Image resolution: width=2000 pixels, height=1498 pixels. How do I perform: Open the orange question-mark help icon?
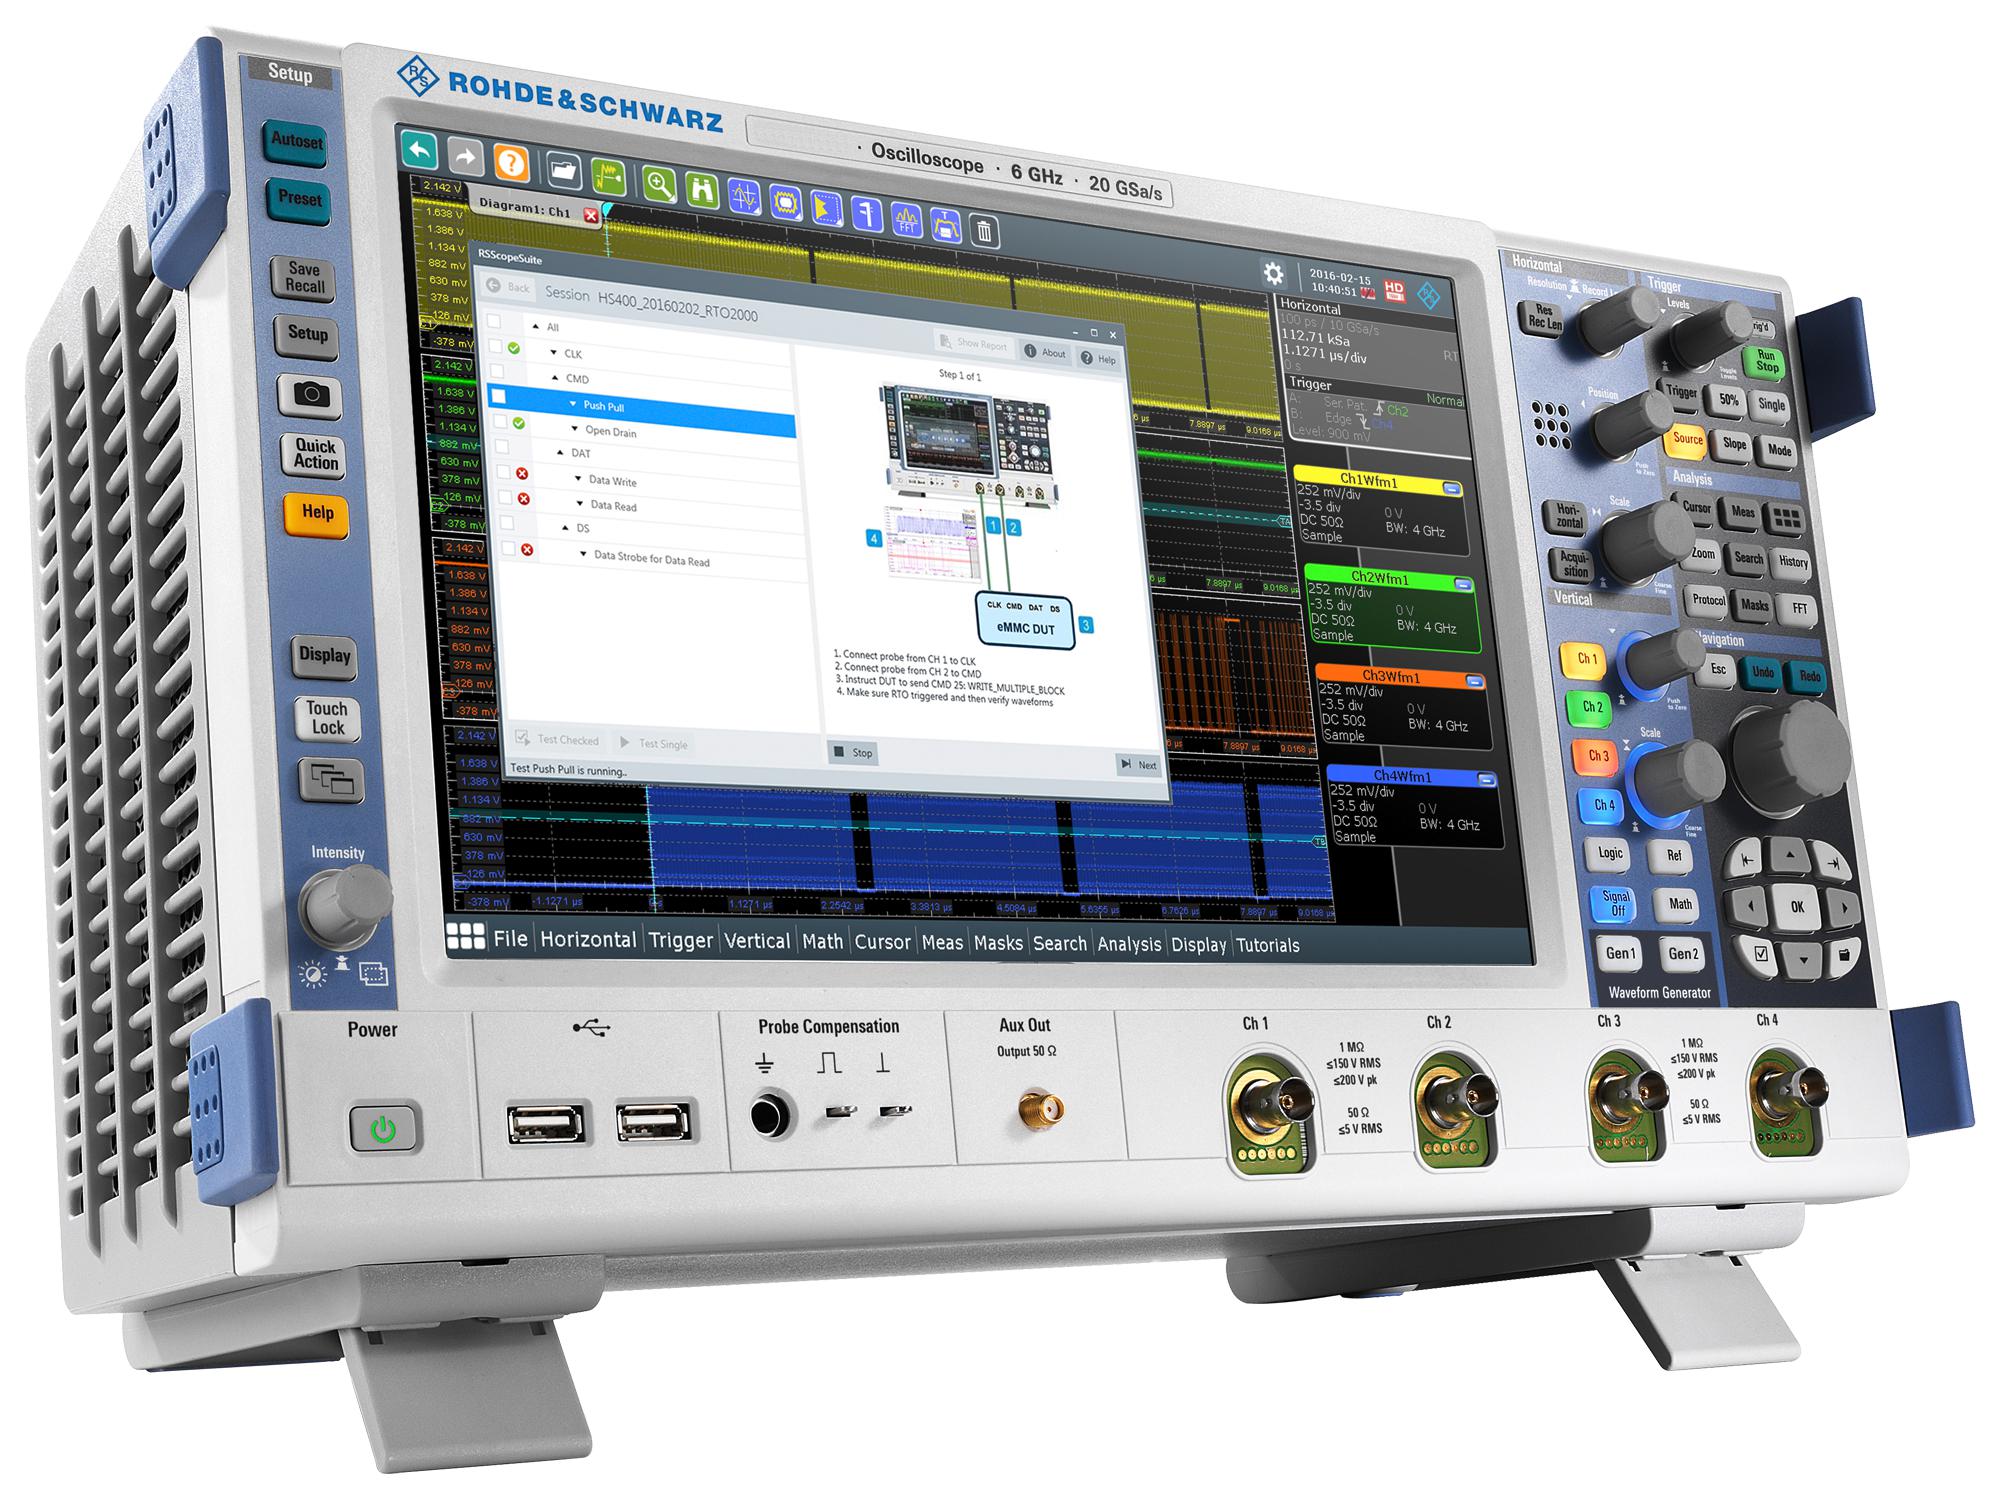[512, 163]
